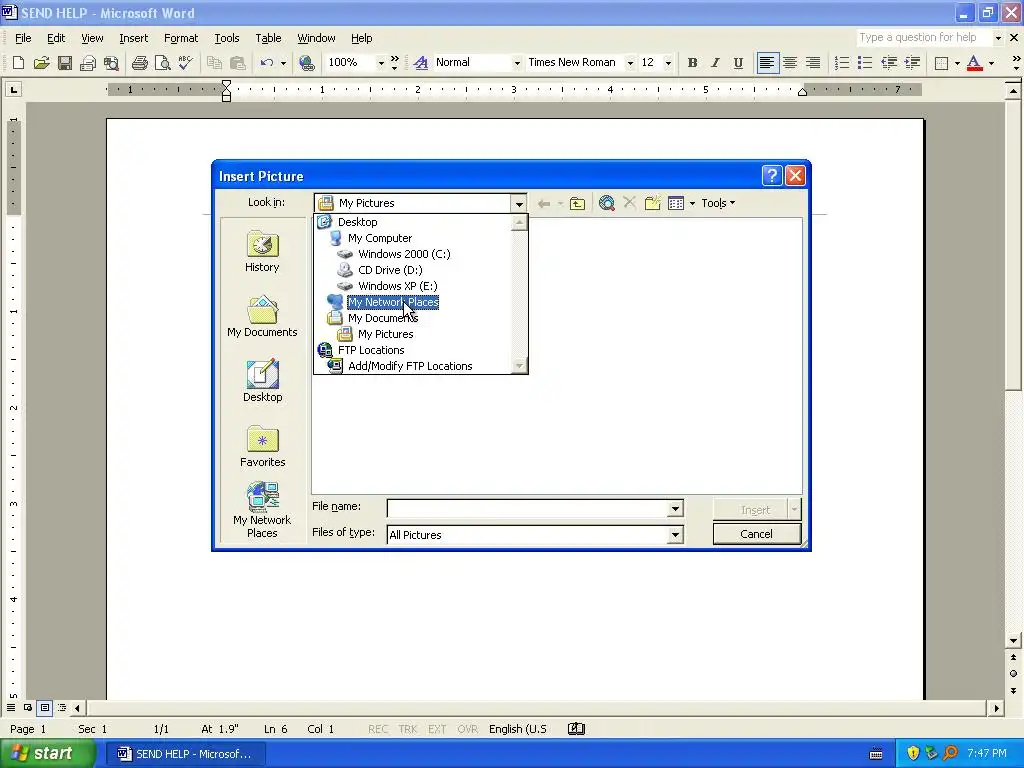The height and width of the screenshot is (768, 1024).
Task: Toggle numbered list formatting
Action: (842, 63)
